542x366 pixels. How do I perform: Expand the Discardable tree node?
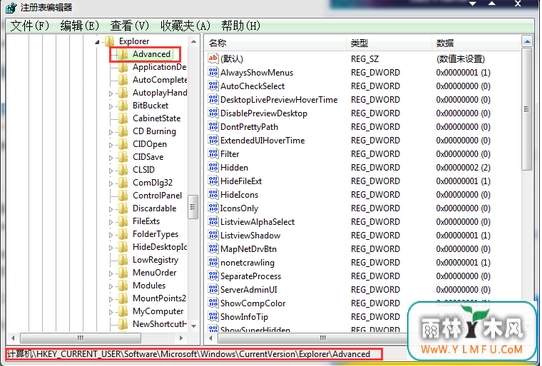point(111,209)
